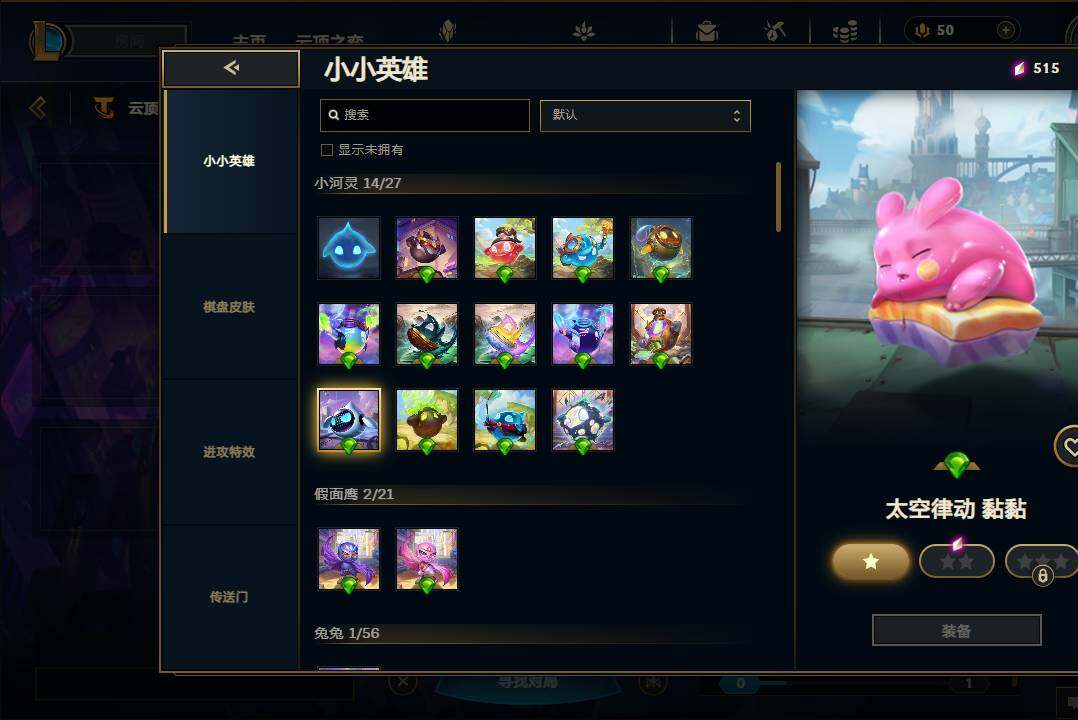
Task: Open the store coins icon in top bar
Action: point(845,31)
